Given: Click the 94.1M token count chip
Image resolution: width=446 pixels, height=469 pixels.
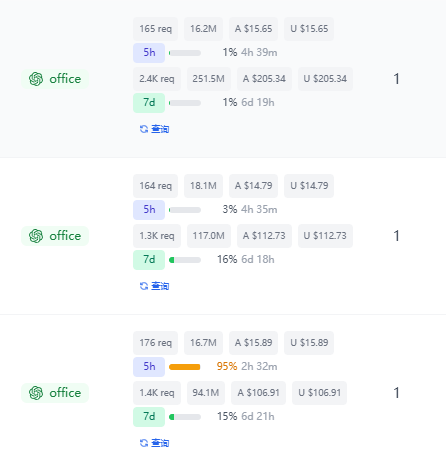Looking at the screenshot, I should (206, 393).
